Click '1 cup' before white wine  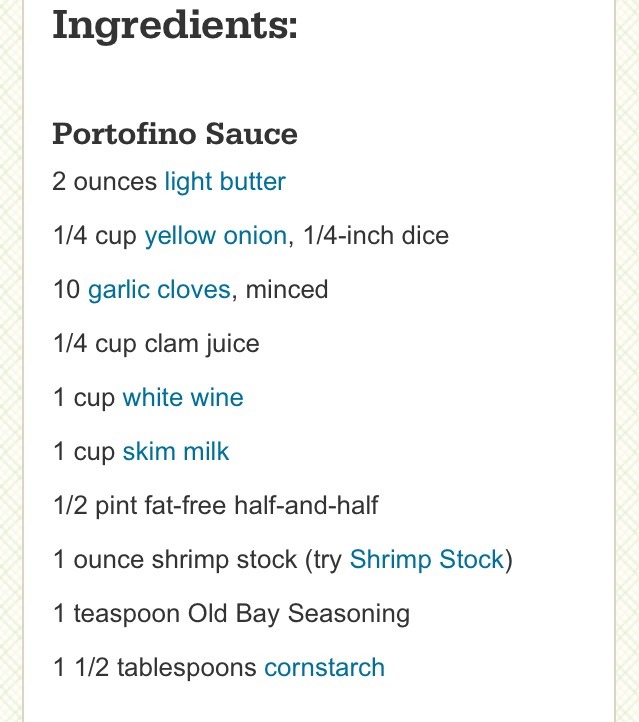point(84,398)
